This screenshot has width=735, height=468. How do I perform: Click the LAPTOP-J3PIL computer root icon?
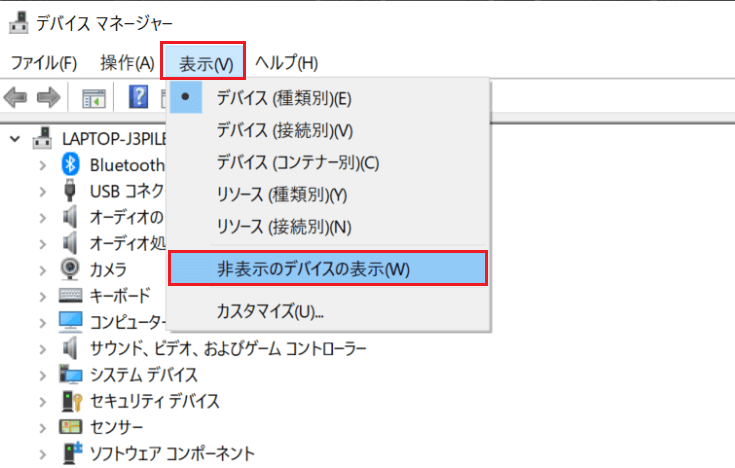pos(42,138)
